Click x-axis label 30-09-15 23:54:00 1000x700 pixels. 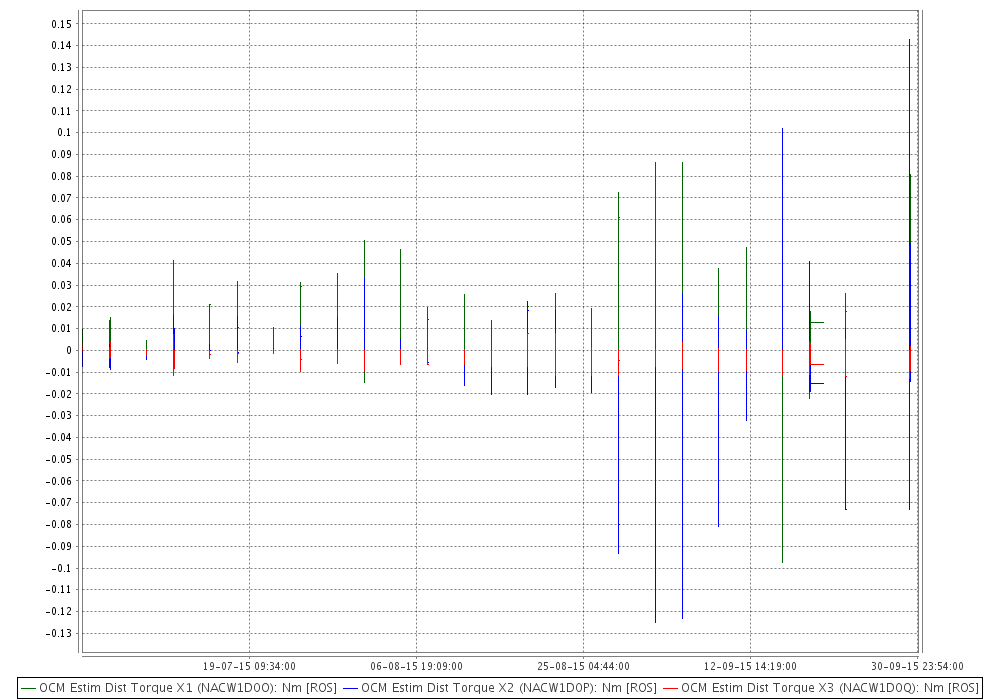click(x=917, y=666)
